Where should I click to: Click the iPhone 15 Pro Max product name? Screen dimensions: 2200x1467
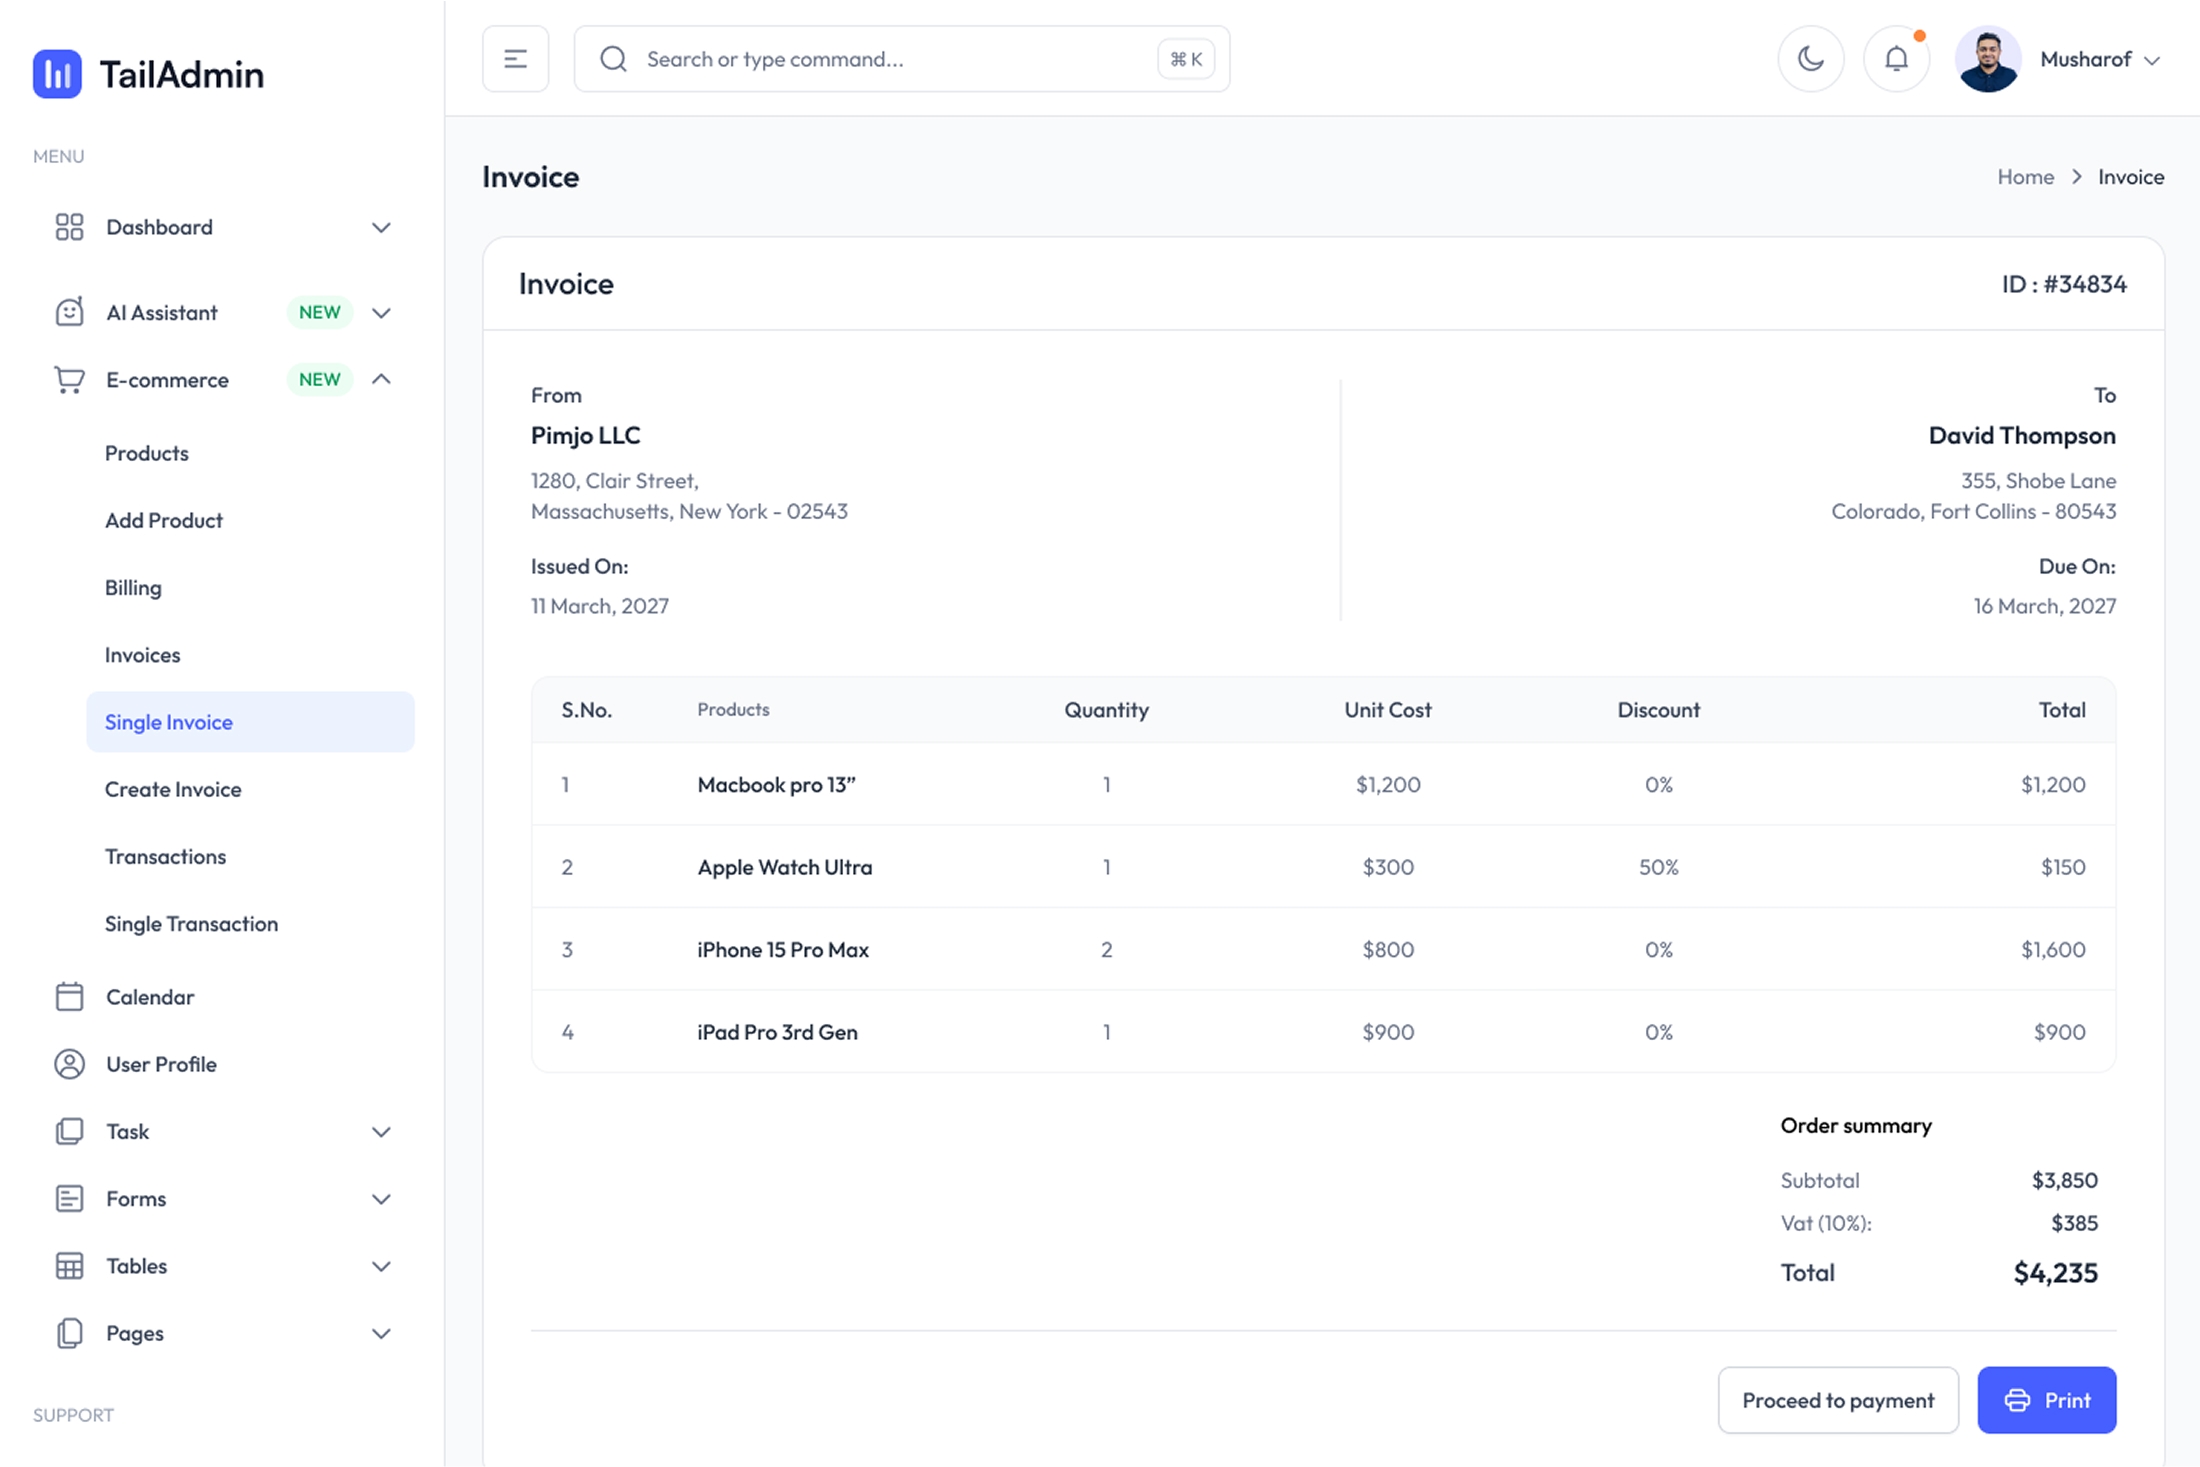click(783, 950)
